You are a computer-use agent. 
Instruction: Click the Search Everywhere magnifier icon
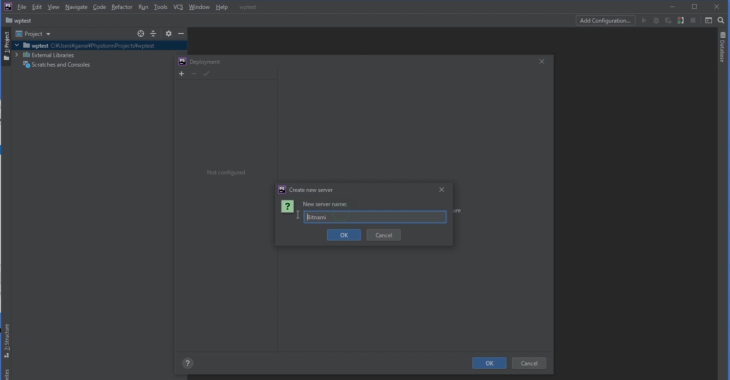click(721, 20)
